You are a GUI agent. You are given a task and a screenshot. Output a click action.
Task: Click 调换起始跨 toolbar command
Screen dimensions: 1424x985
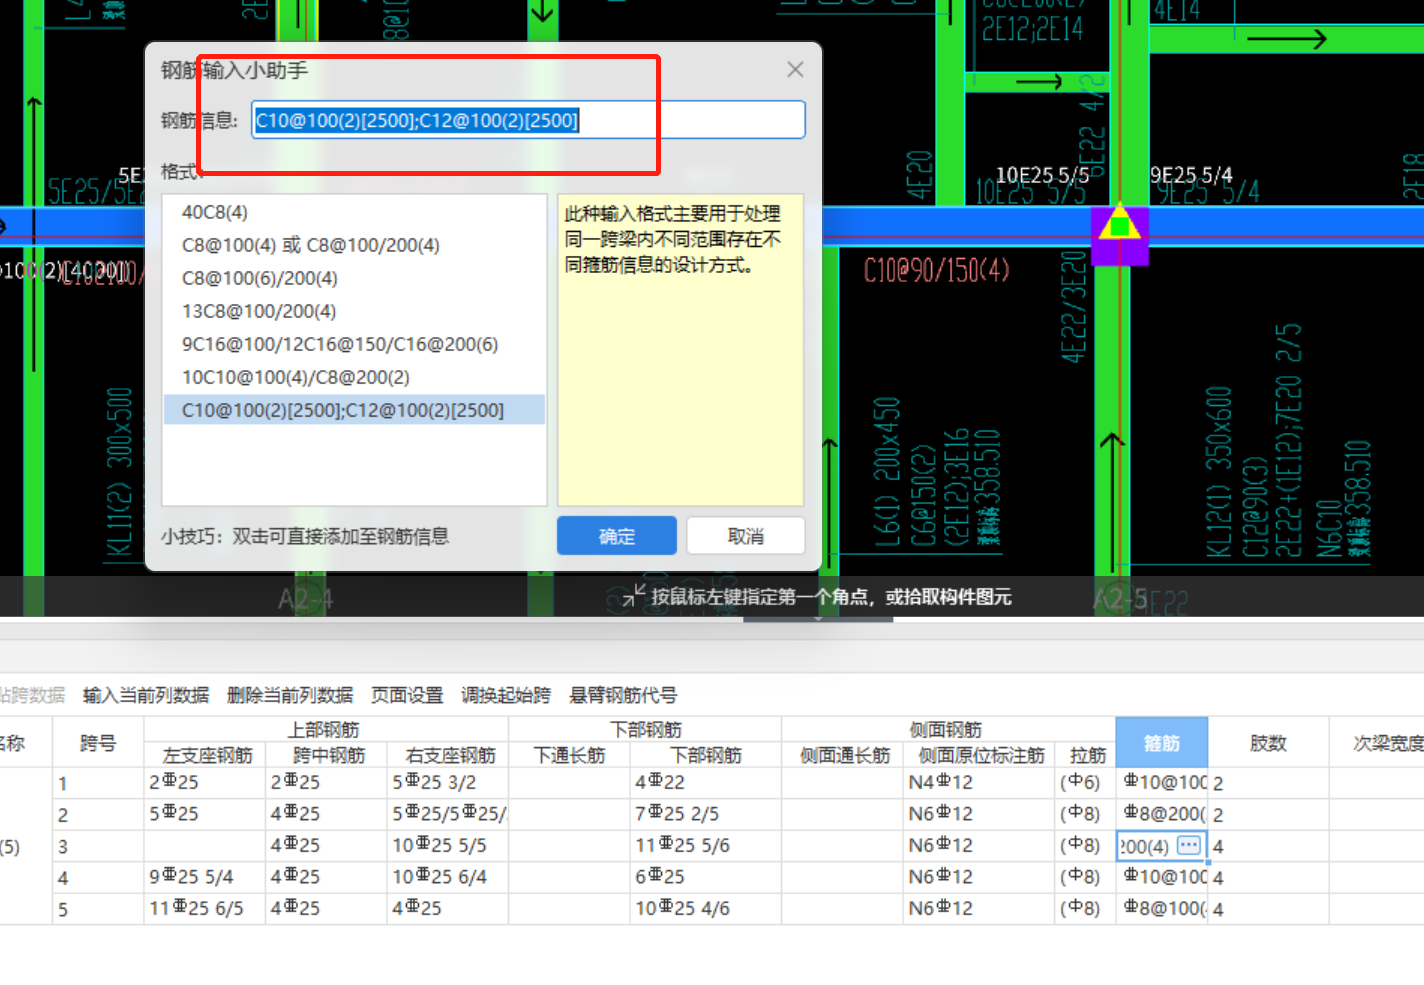pyautogui.click(x=506, y=695)
